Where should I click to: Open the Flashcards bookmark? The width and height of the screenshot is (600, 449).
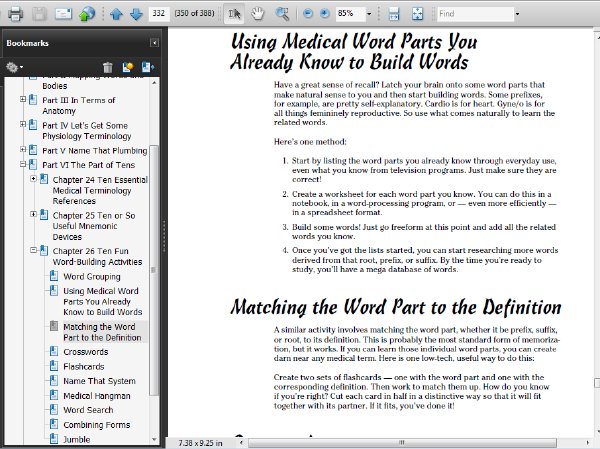click(84, 366)
